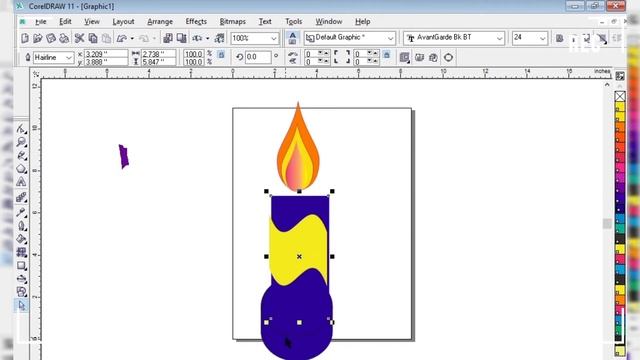Open the font size 24 dropdown
The image size is (640, 360).
(x=542, y=38)
